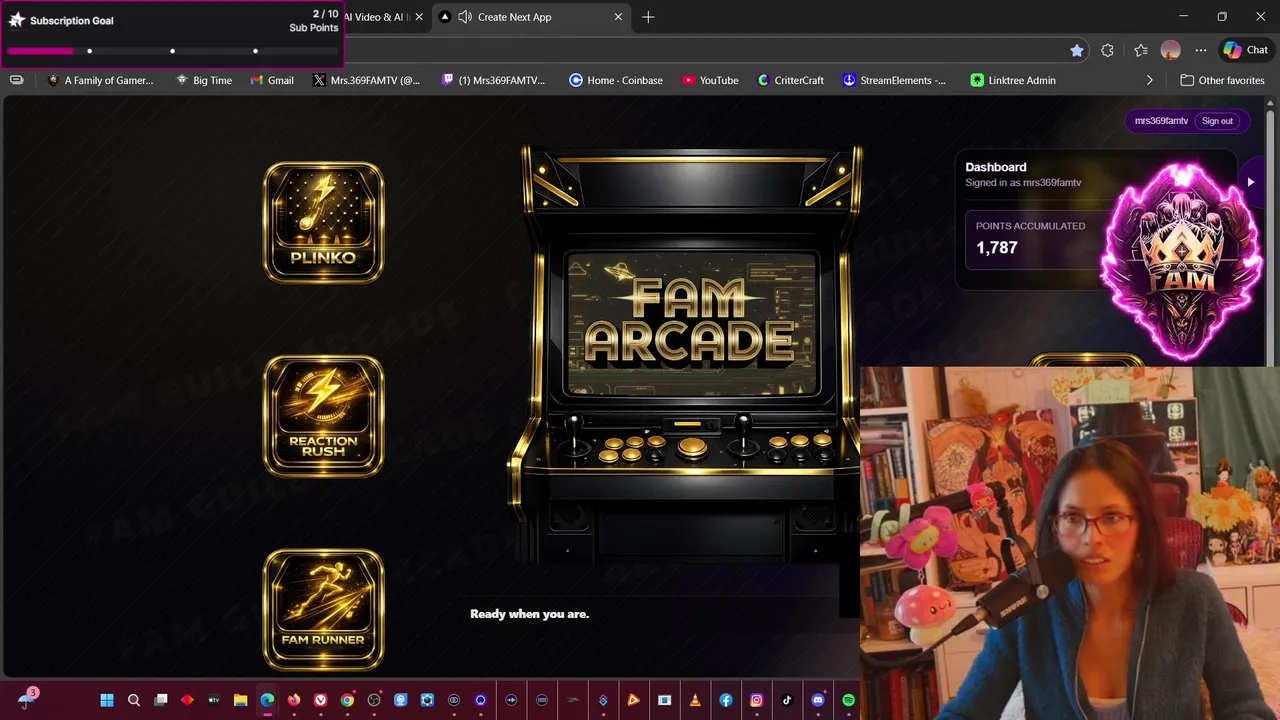Click the Subscription Goal star icon
This screenshot has height=720, width=1280.
tap(16, 20)
